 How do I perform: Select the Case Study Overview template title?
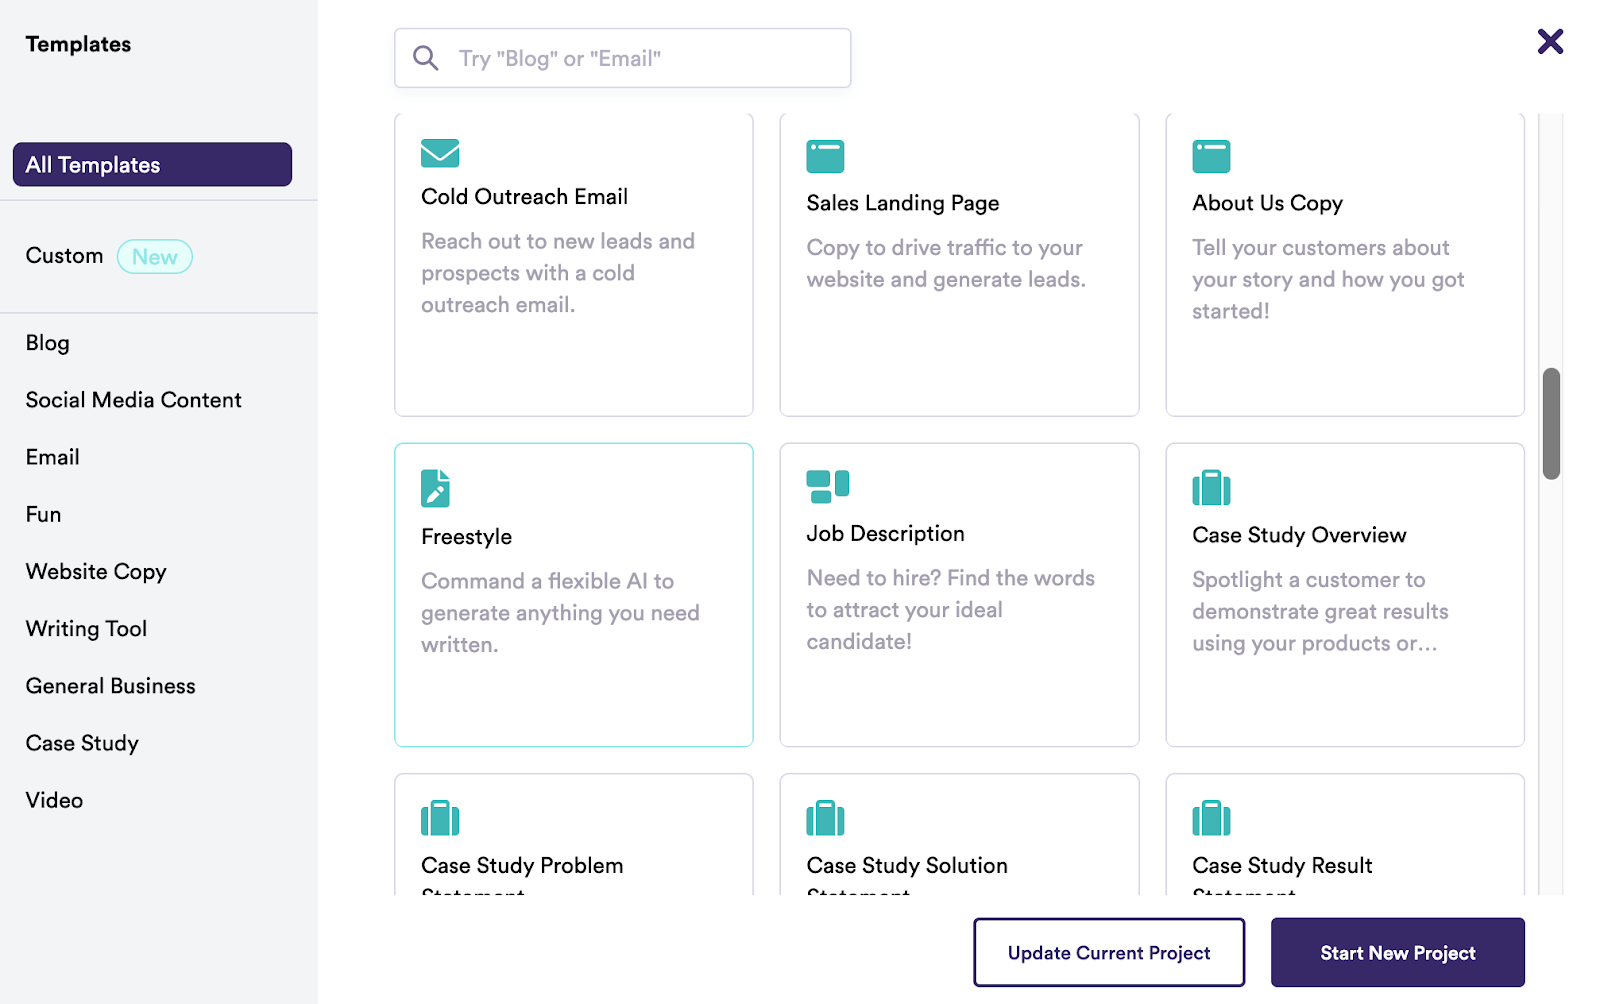1299,535
